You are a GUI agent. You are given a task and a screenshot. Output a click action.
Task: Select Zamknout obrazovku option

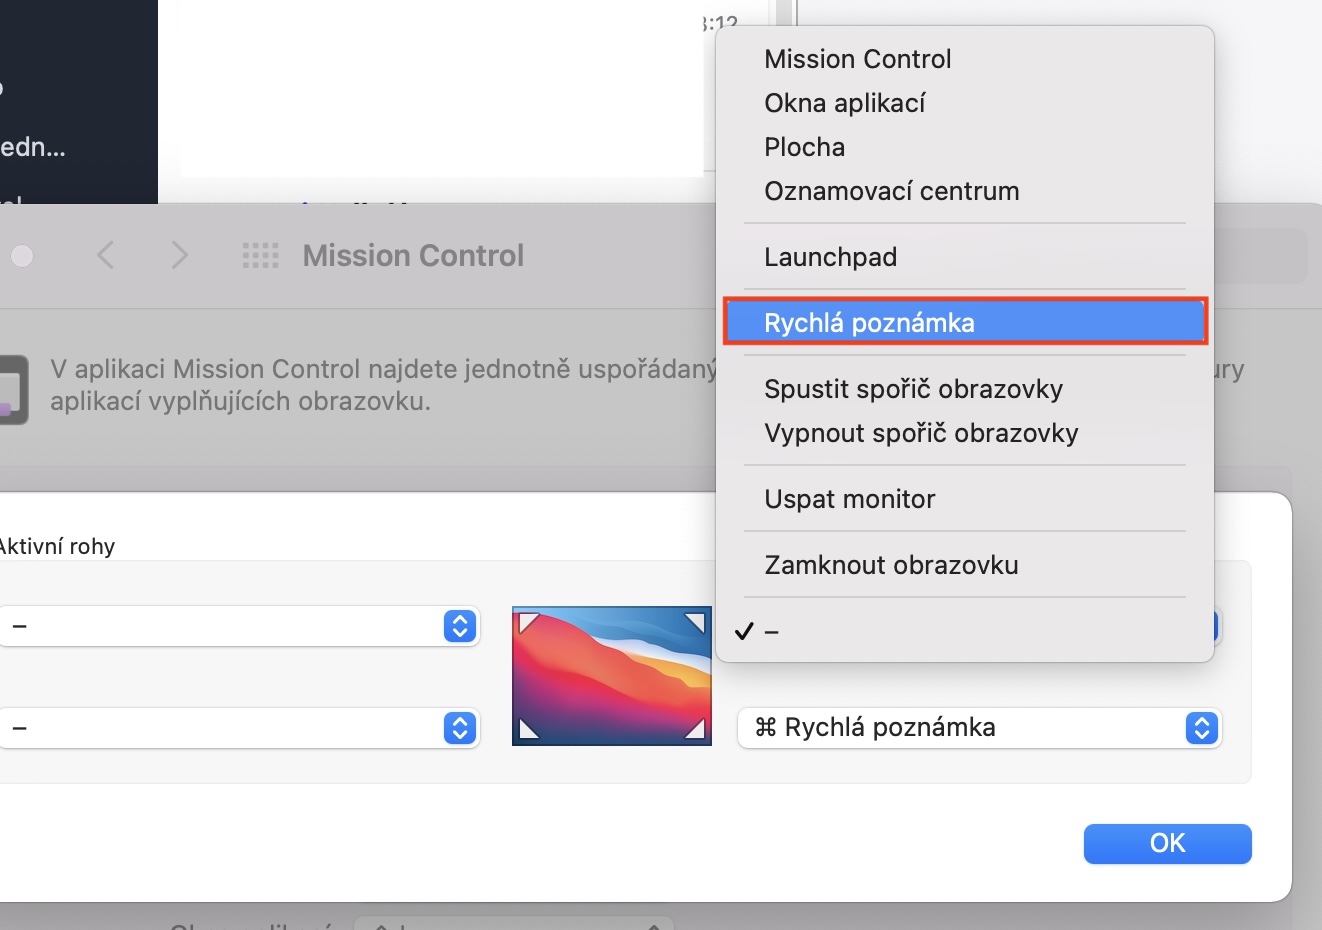tap(891, 565)
